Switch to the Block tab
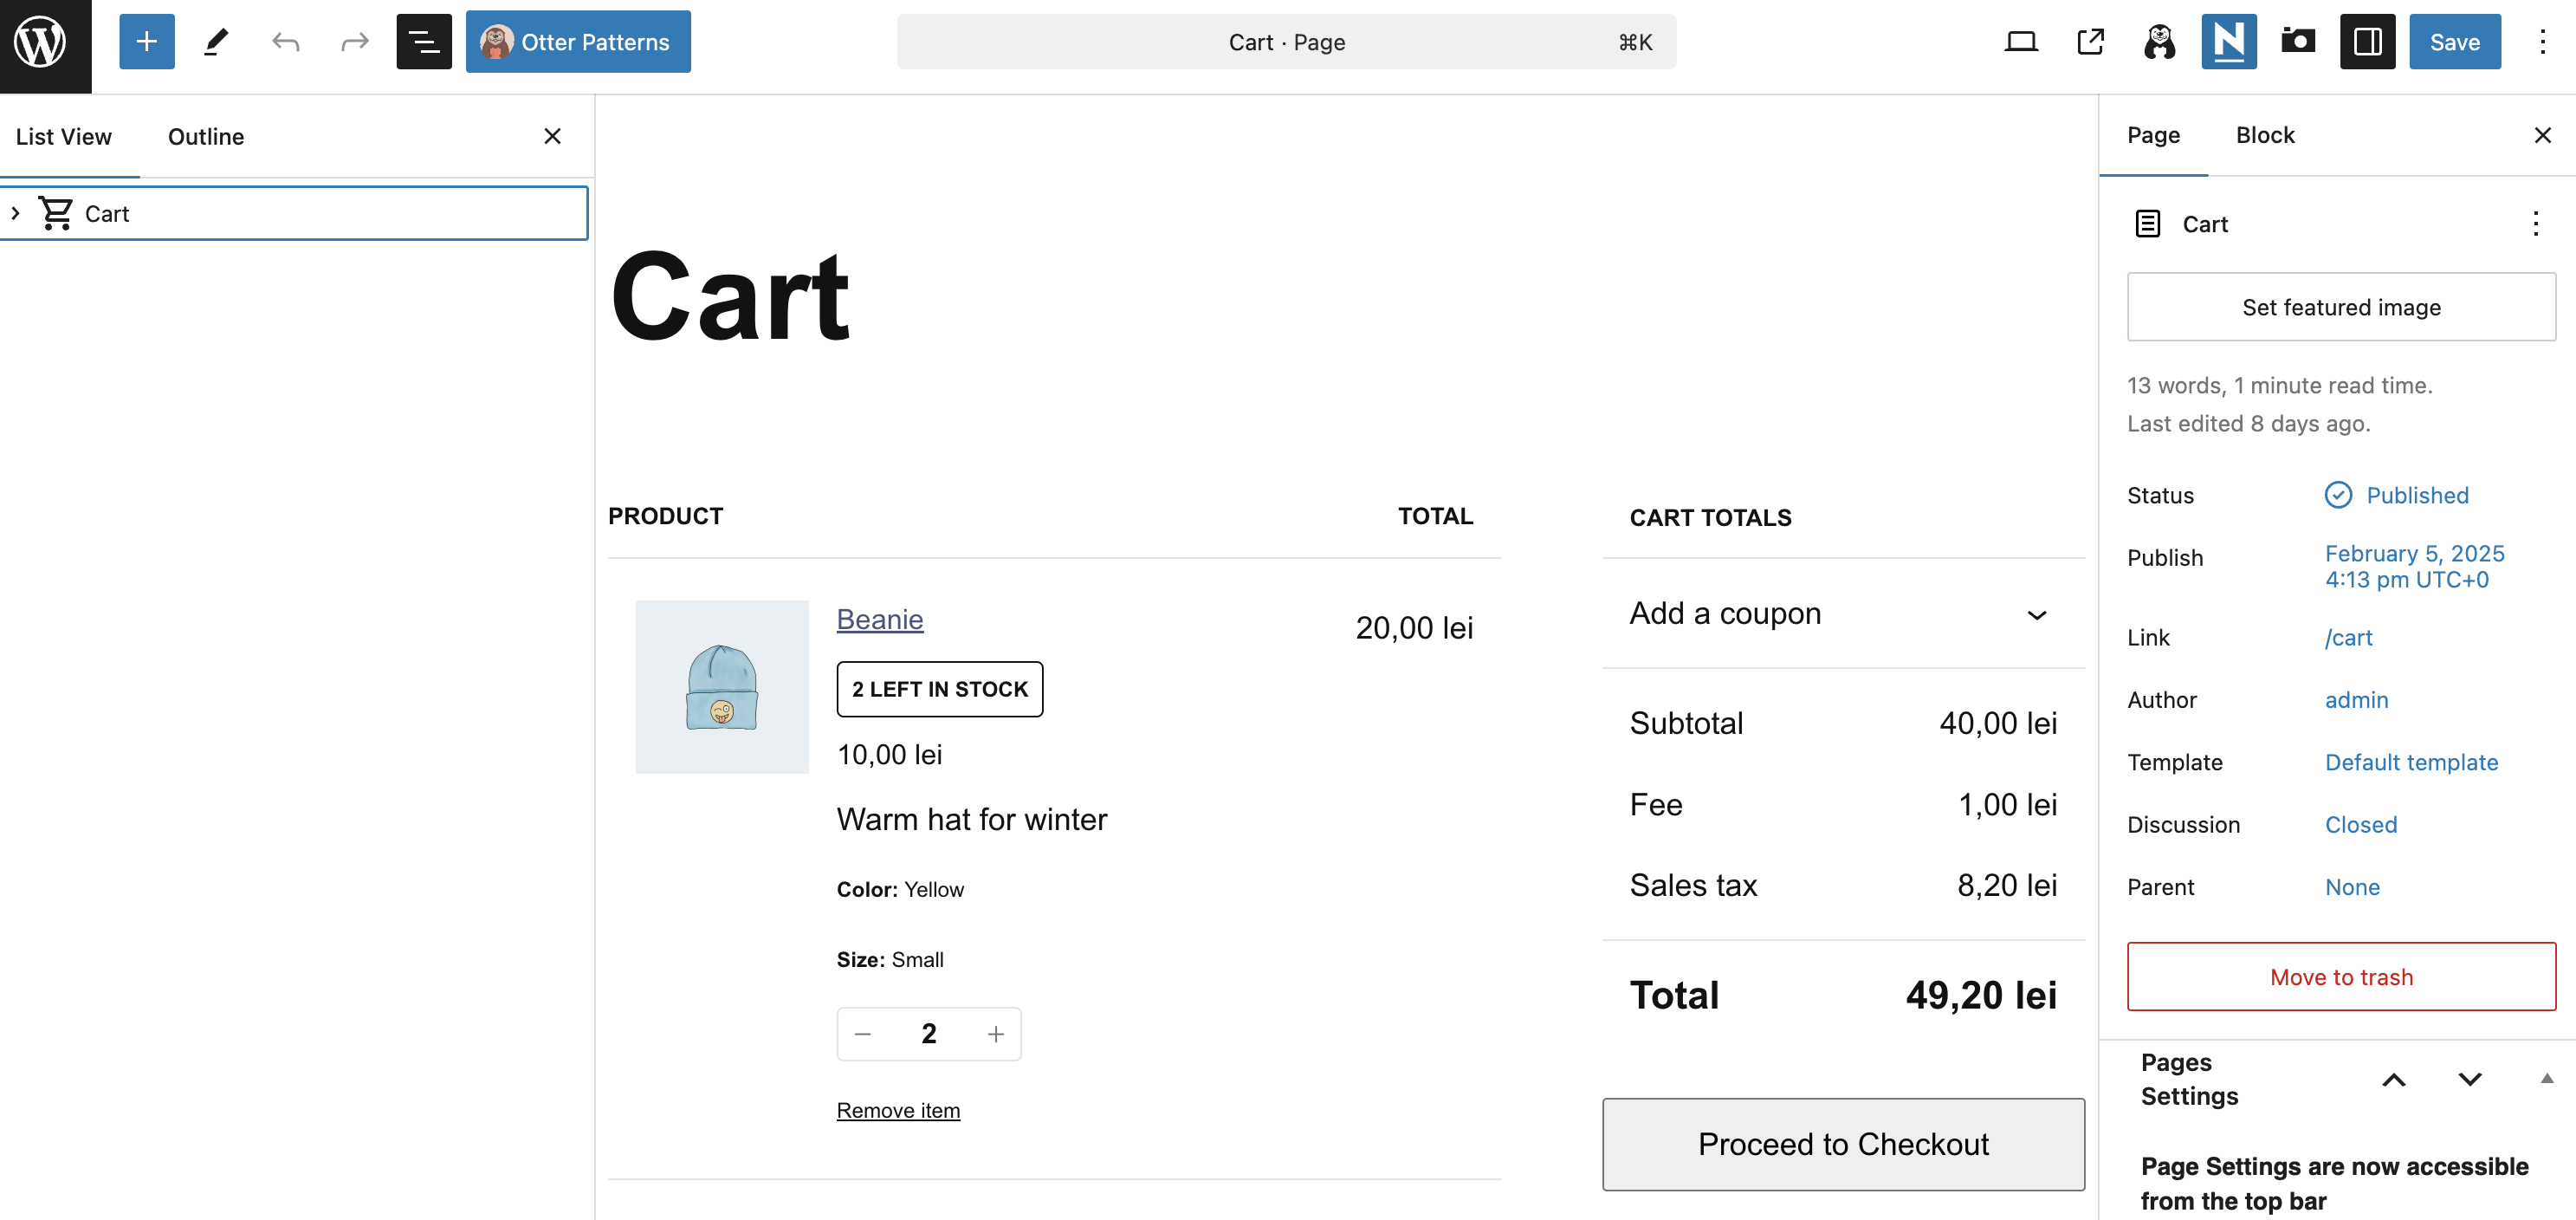The image size is (2576, 1220). (x=2264, y=135)
